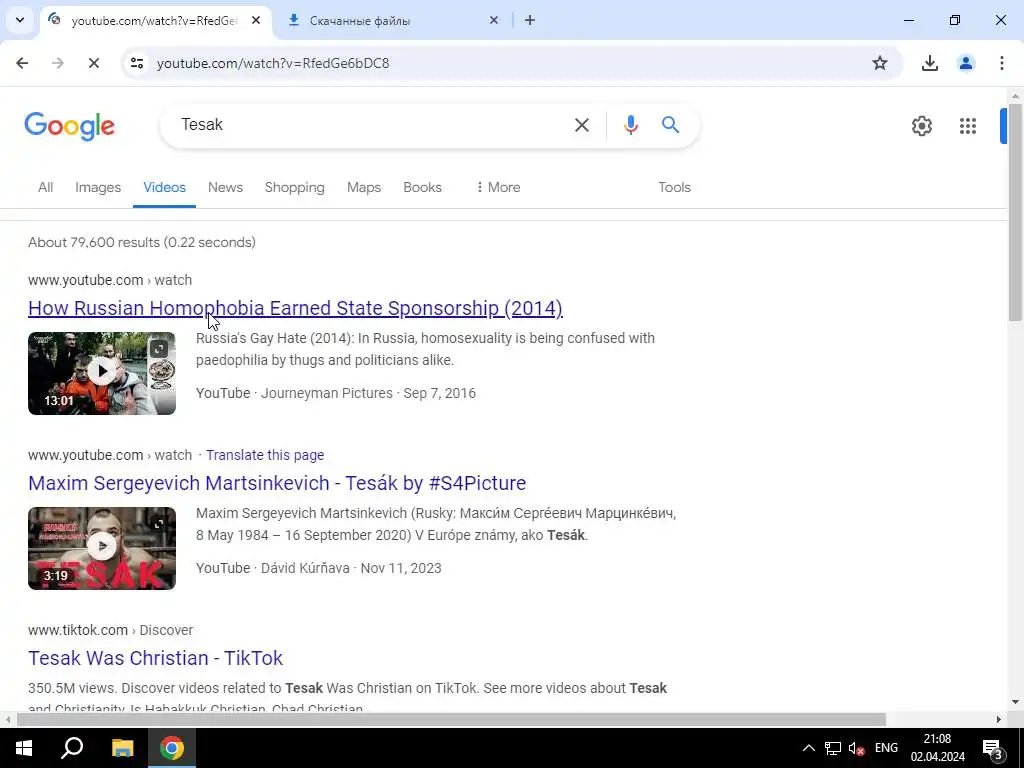
Task: Open muted volume tray icon
Action: point(856,748)
